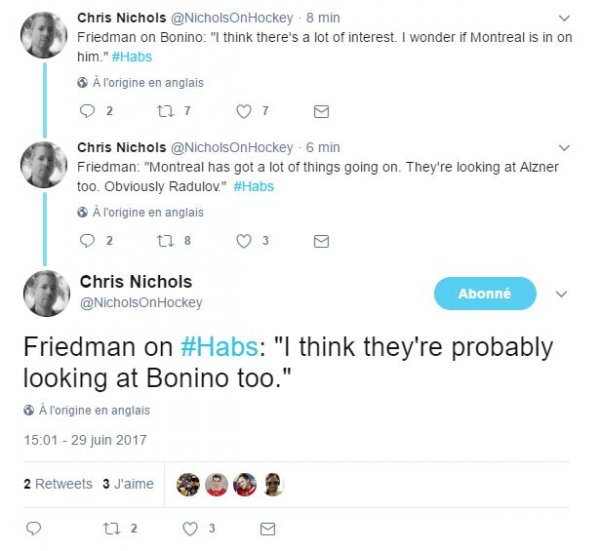
Task: Open the #Habs hashtag in main tweet
Action: pyautogui.click(x=218, y=347)
